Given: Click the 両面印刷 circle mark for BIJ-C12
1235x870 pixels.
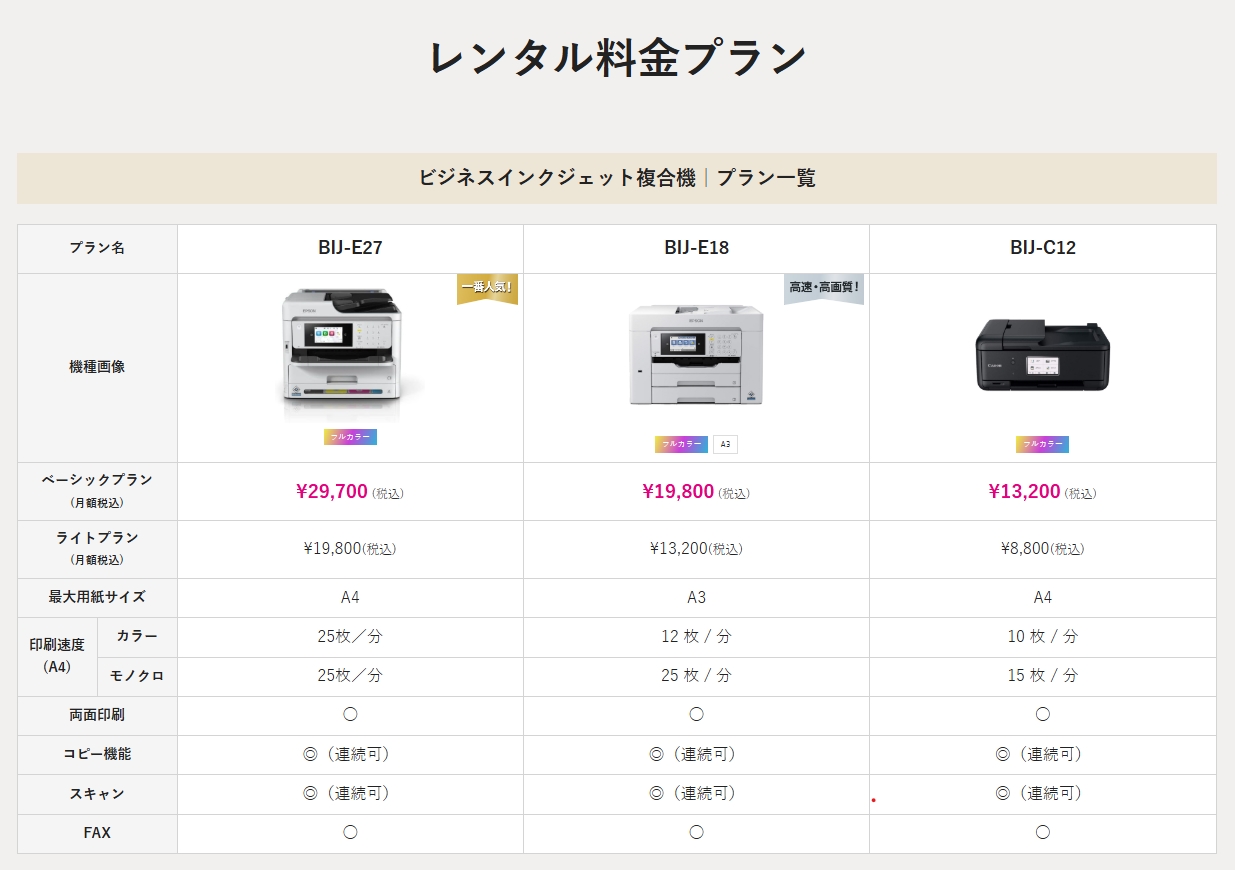Looking at the screenshot, I should tap(1042, 715).
